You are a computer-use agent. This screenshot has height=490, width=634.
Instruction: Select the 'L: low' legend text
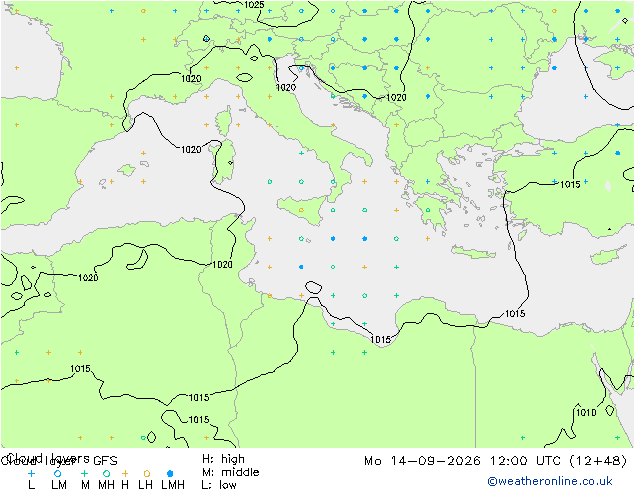click(219, 484)
